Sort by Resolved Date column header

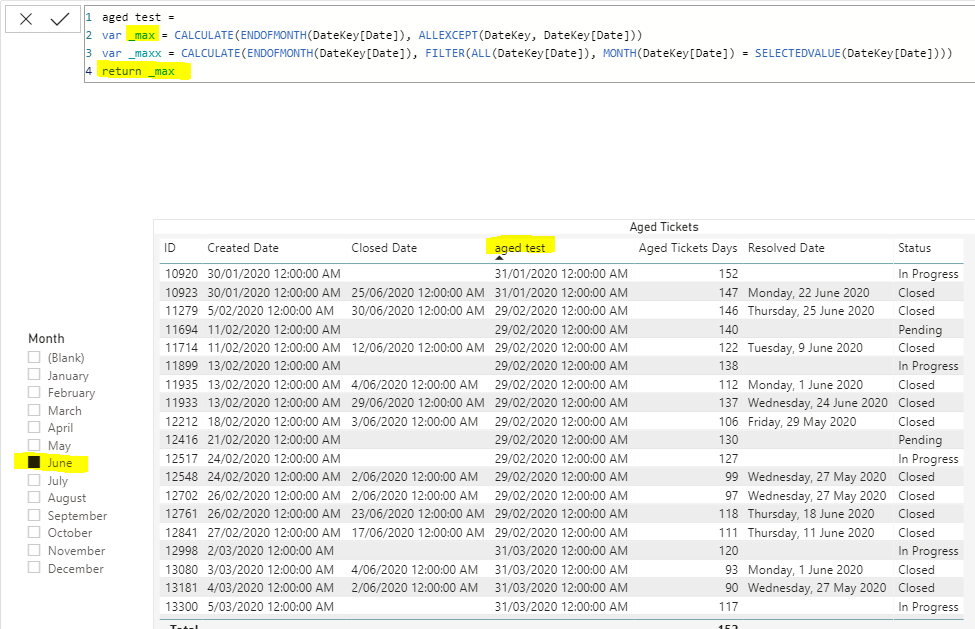786,248
